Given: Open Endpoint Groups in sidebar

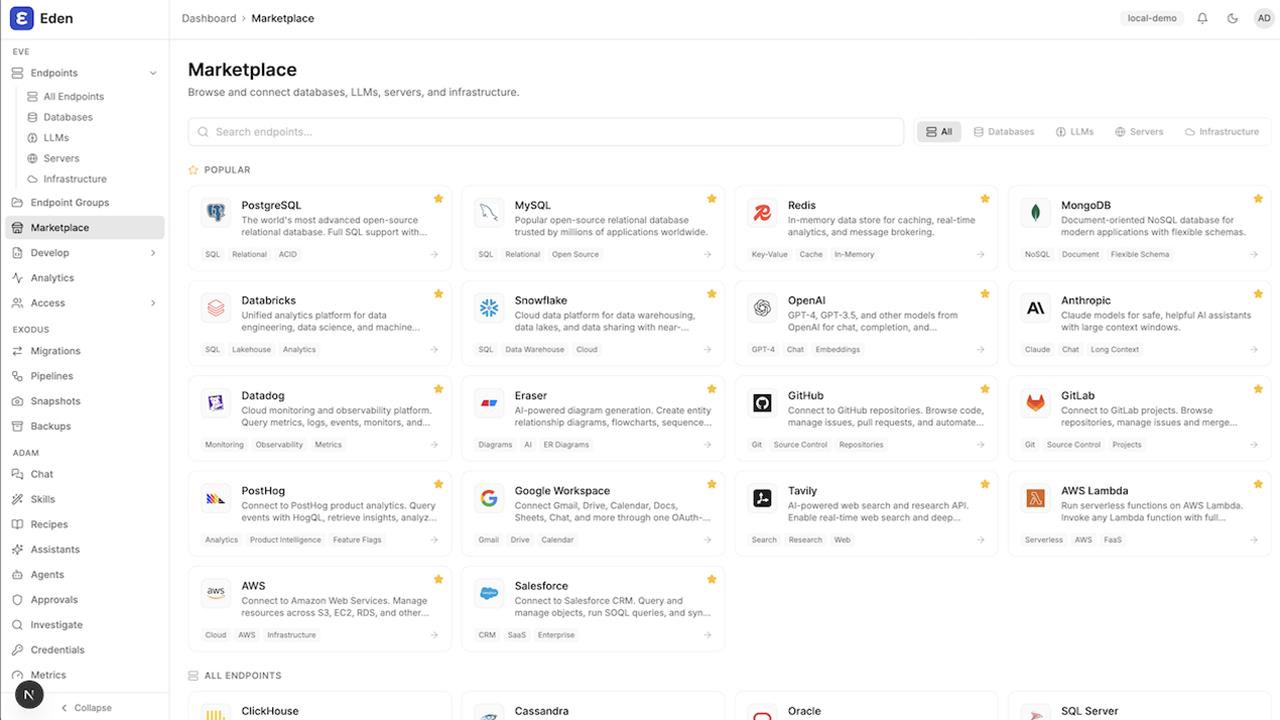Looking at the screenshot, I should 85,203.
